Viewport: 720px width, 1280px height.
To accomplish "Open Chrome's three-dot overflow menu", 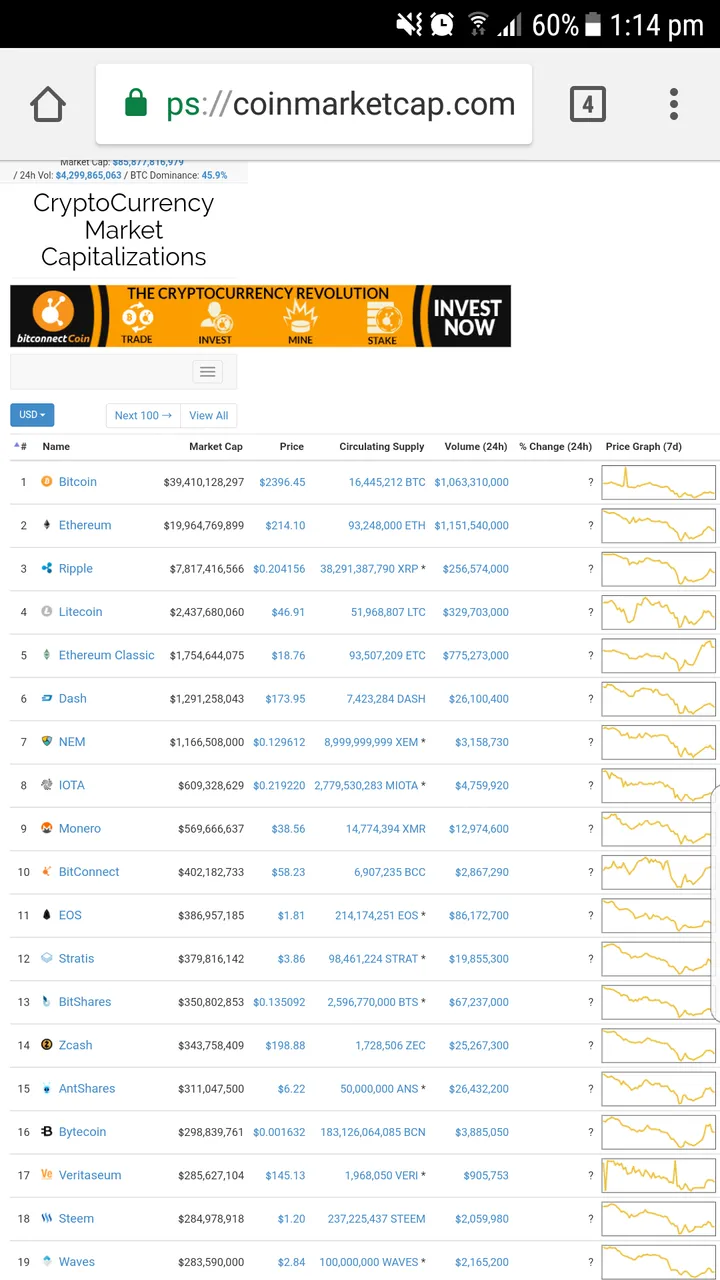I will [x=674, y=104].
